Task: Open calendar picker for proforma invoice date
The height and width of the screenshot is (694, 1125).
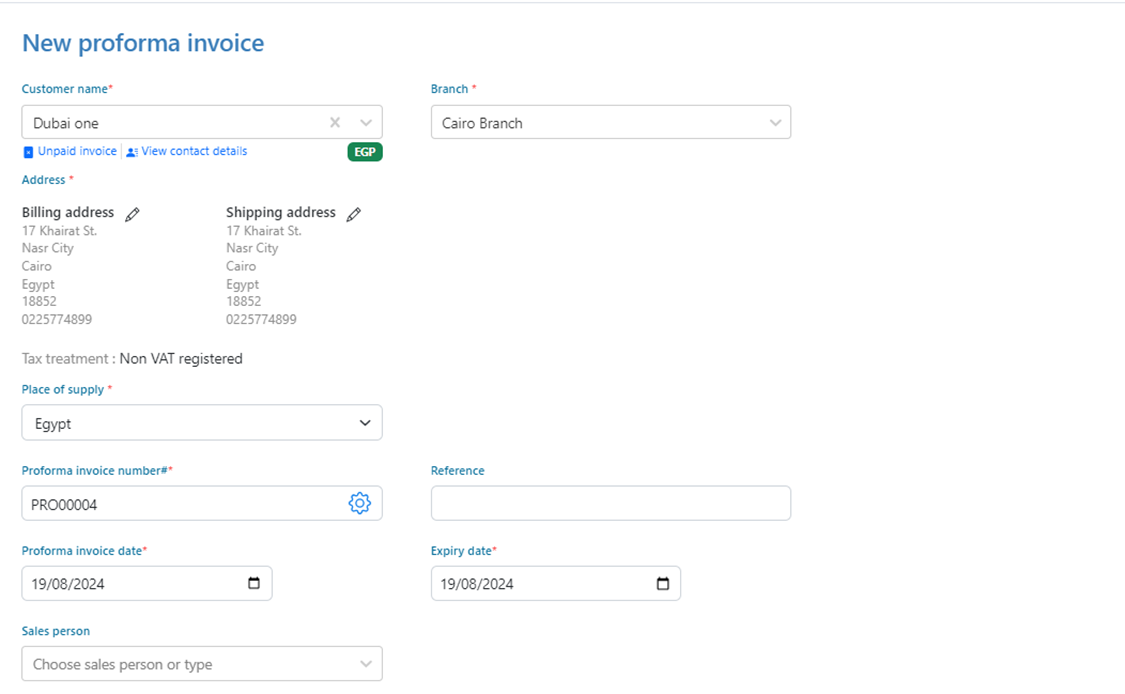Action: [254, 583]
